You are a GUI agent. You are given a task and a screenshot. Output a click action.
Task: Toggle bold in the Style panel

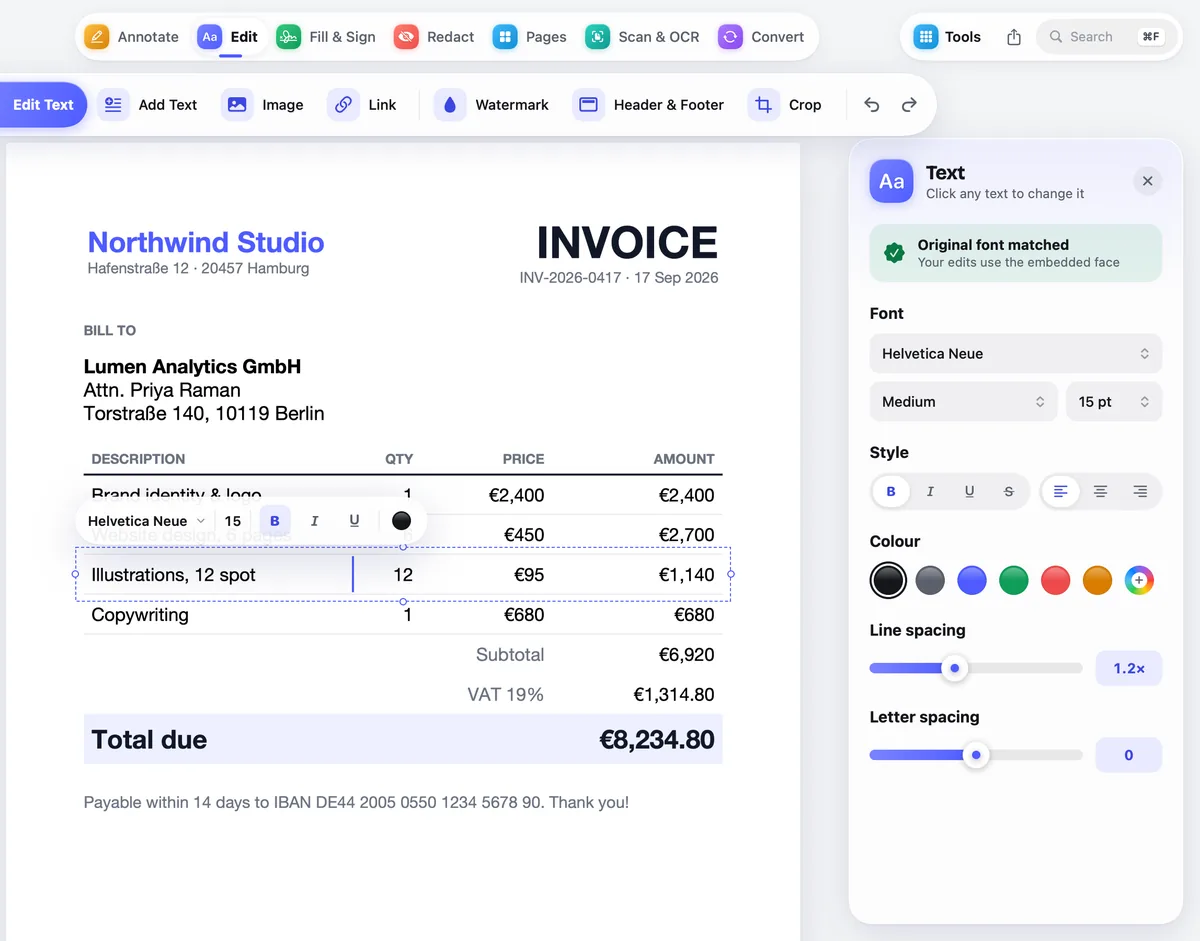891,491
